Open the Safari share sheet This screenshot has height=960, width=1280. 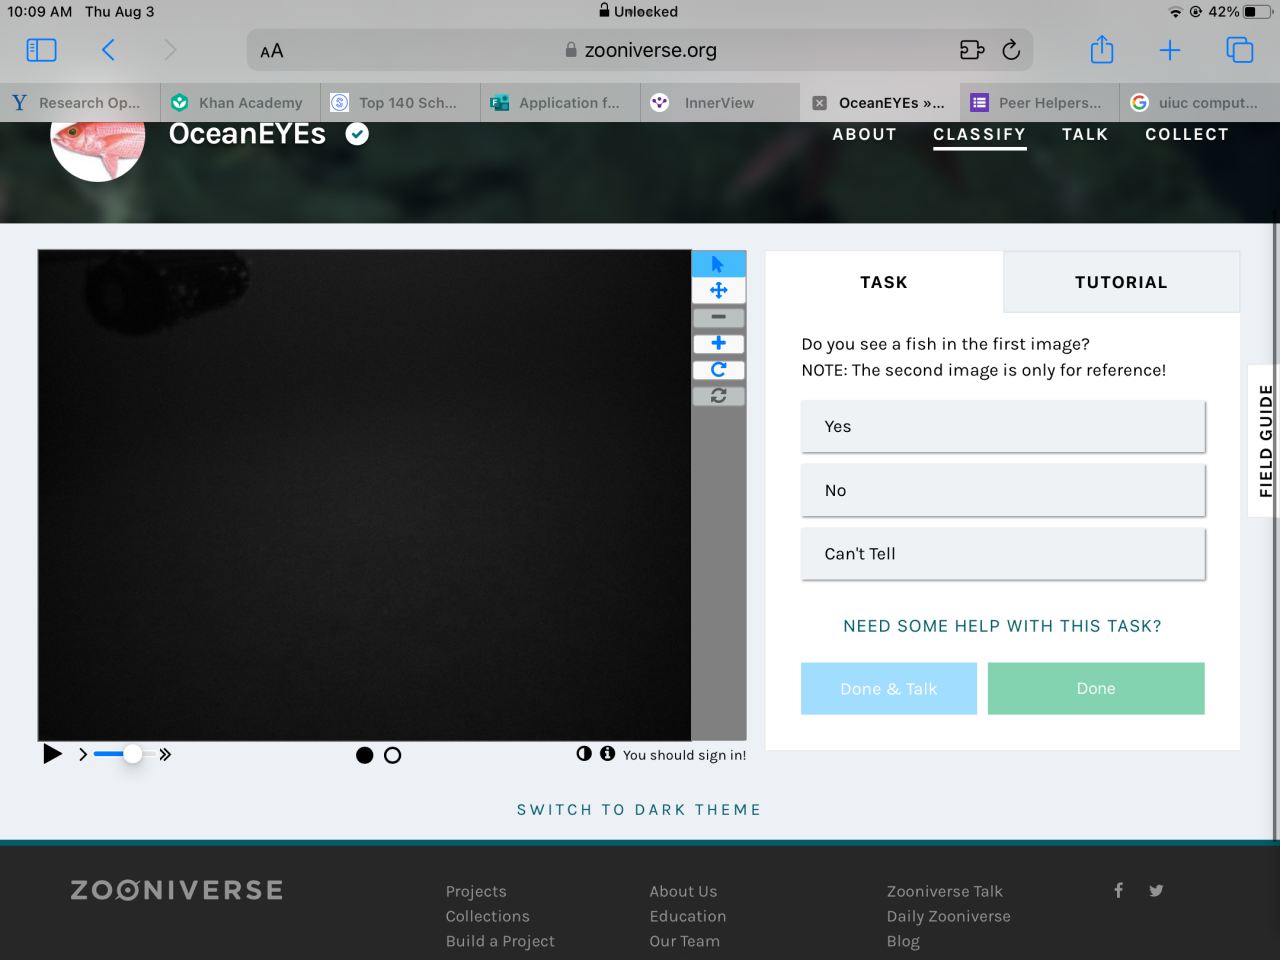(1102, 49)
